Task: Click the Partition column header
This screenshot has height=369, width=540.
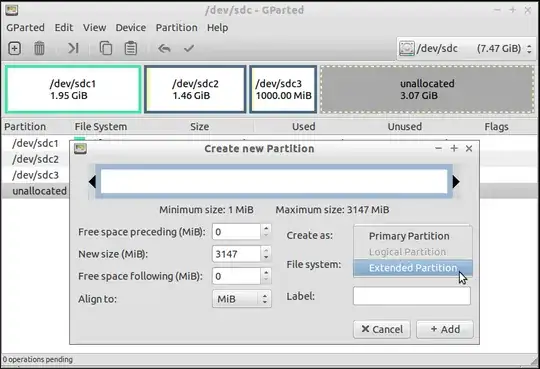Action: pos(25,126)
